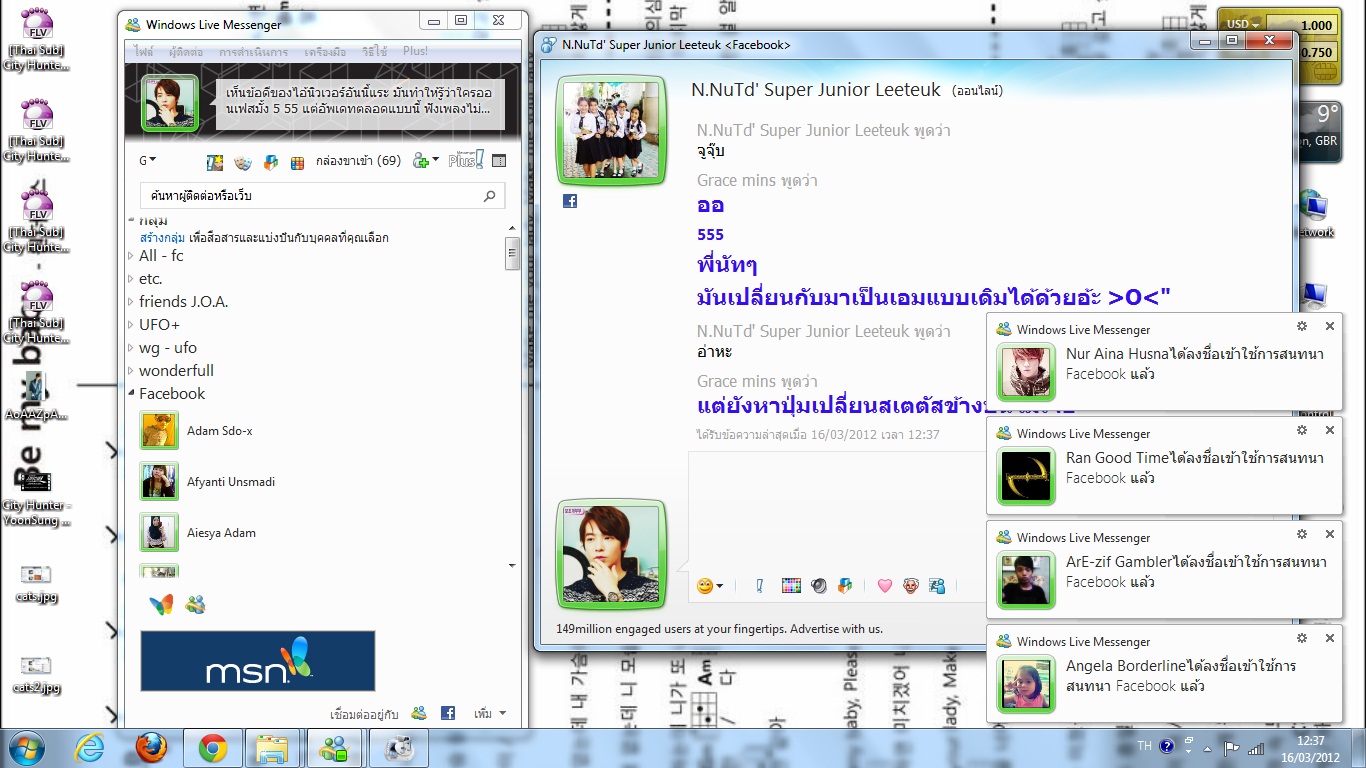Click your own display picture in chat window
Screen dimensions: 1366x768
[611, 554]
